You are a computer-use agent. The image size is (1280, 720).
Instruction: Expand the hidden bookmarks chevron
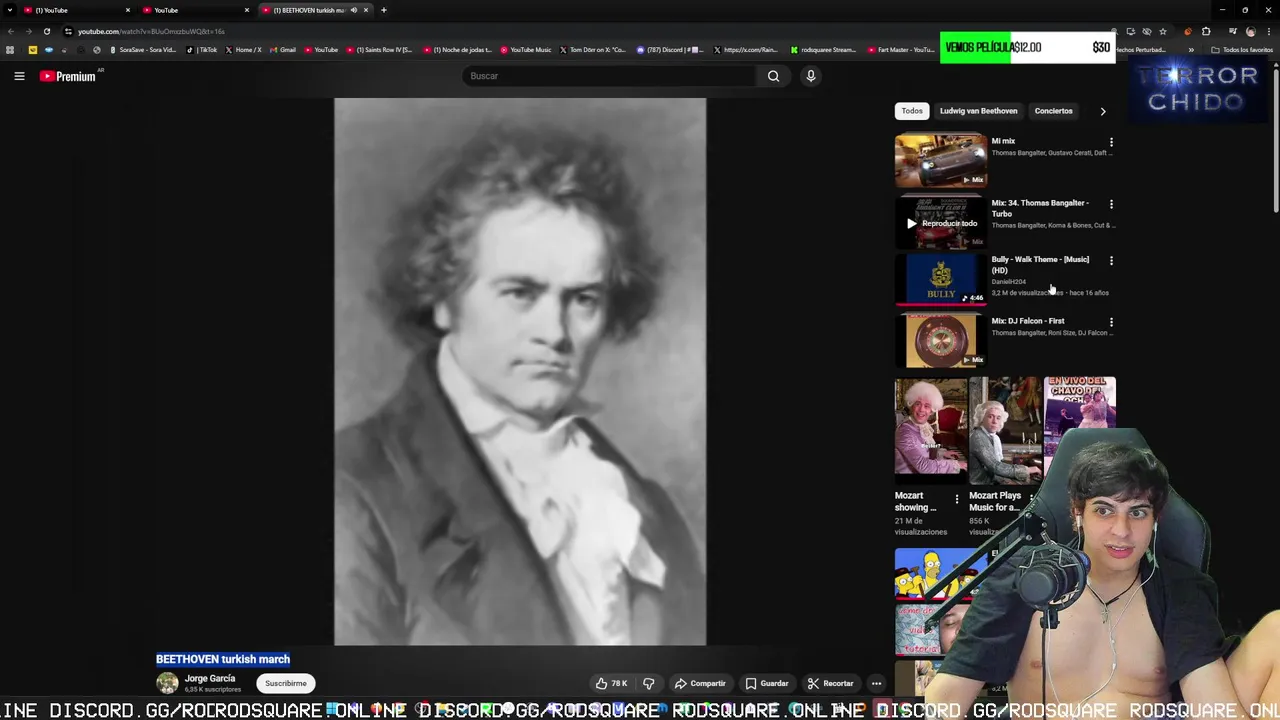point(1190,50)
